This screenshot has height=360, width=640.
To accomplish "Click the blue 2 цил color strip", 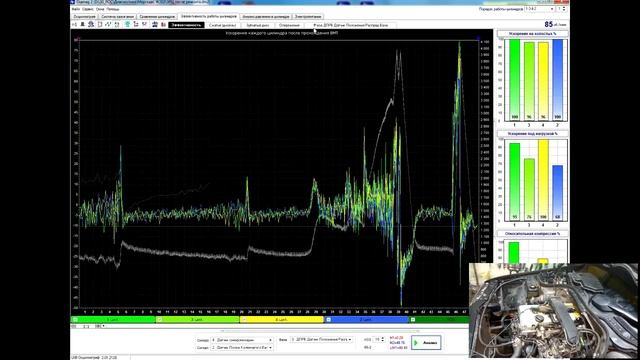I will (367, 320).
